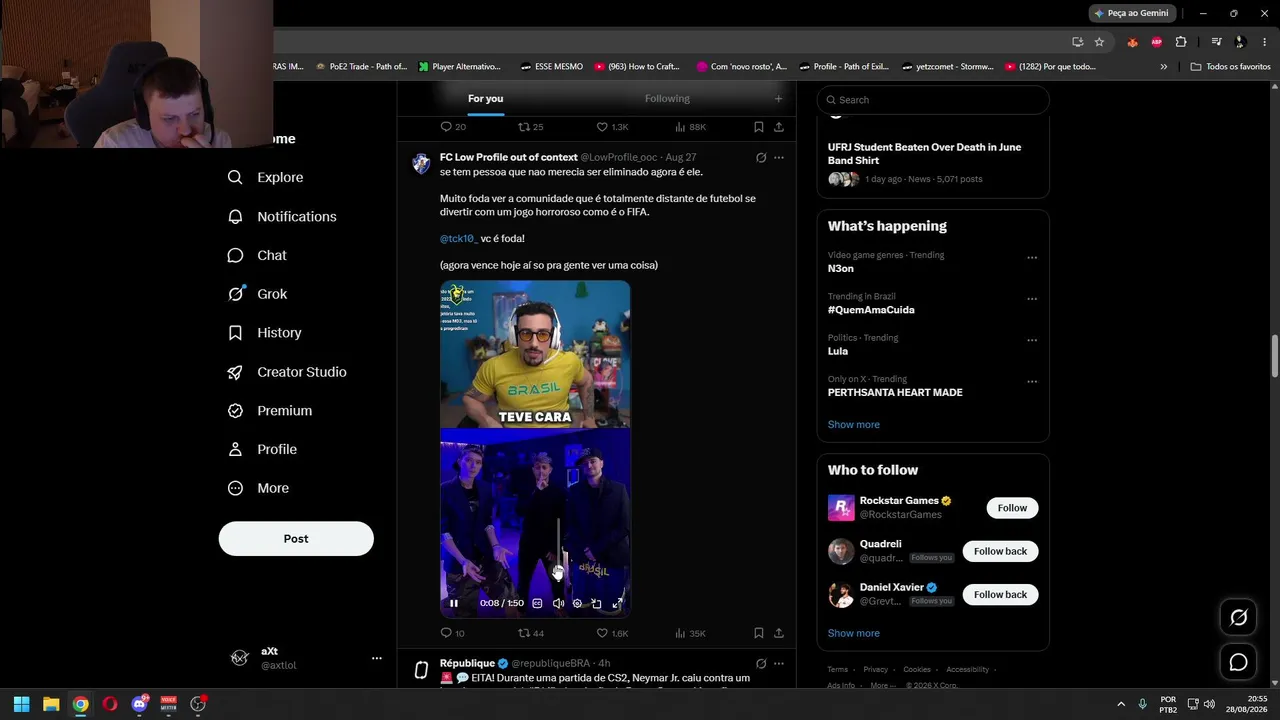The height and width of the screenshot is (720, 1280).
Task: Open options for Lula trend
Action: click(1032, 340)
